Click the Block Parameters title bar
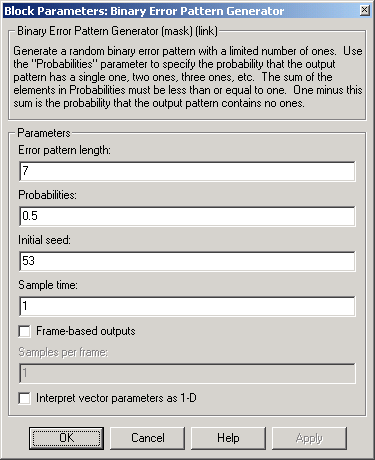Image resolution: width=375 pixels, height=460 pixels. 180,11
